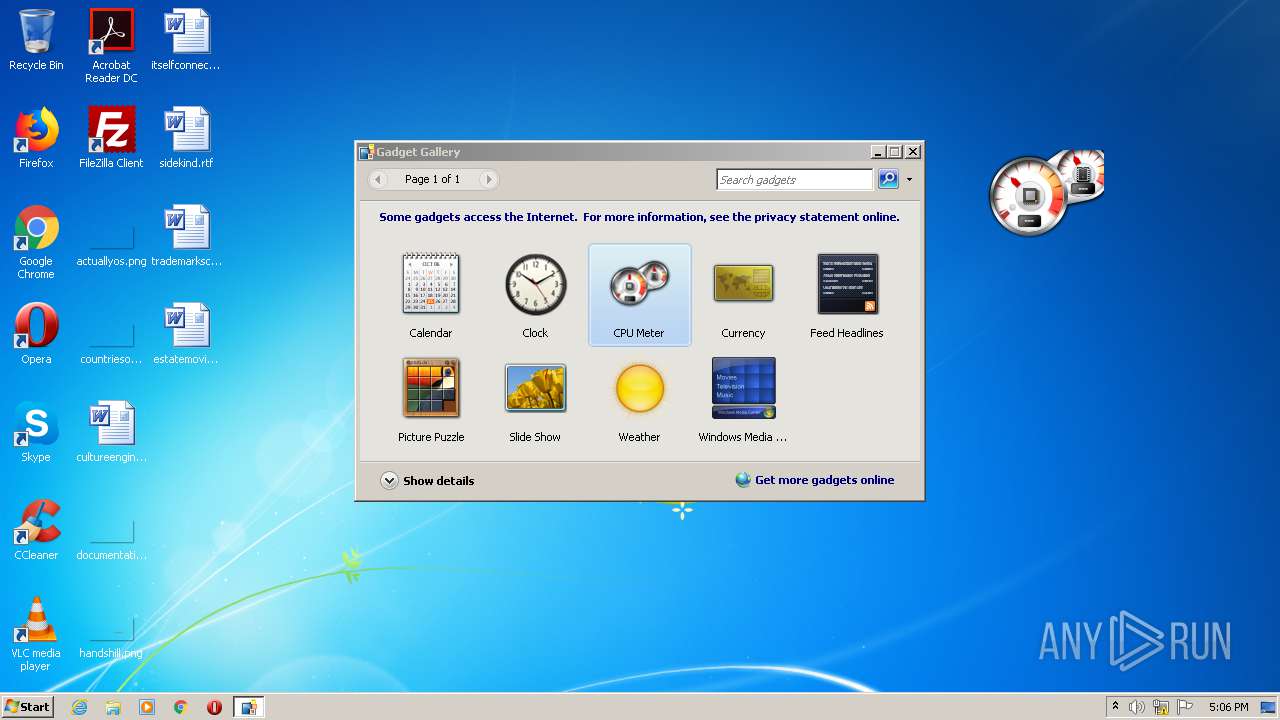Open network tray icon
1280x720 pixels.
[x=1161, y=707]
